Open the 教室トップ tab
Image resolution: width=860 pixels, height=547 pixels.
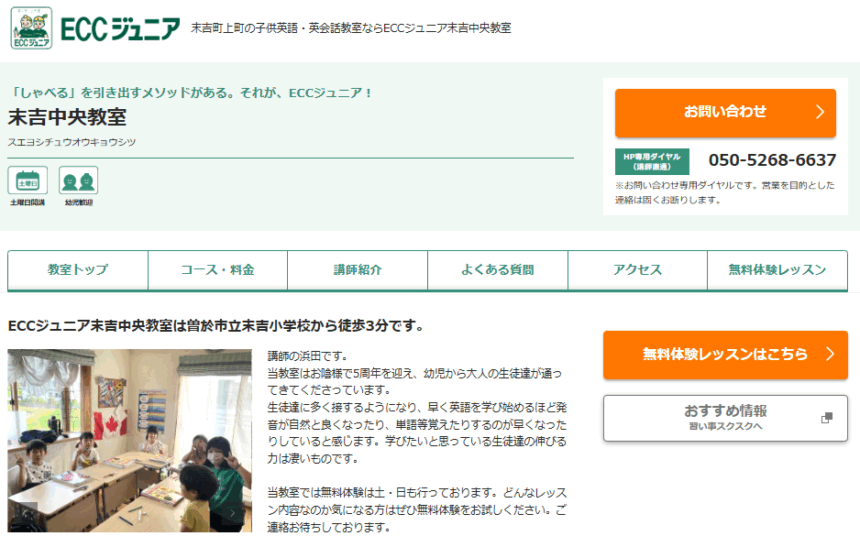[x=78, y=270]
